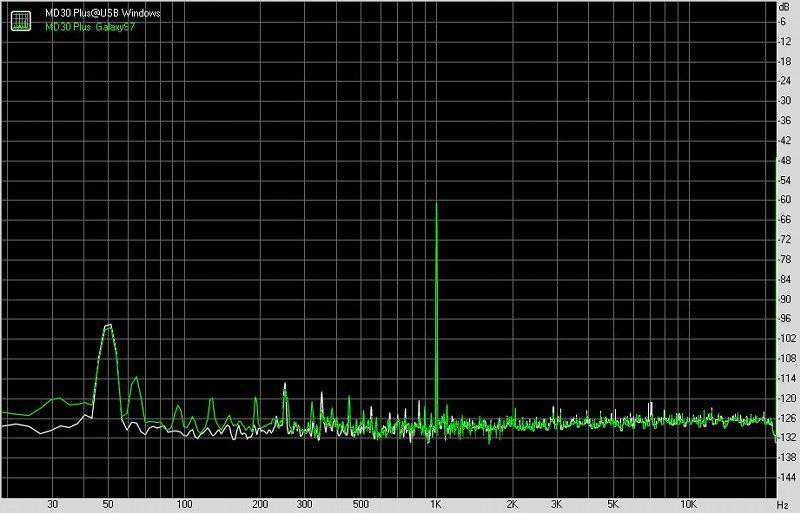Image resolution: width=800 pixels, height=513 pixels.
Task: Click the 10K frequency axis label
Action: (x=689, y=506)
